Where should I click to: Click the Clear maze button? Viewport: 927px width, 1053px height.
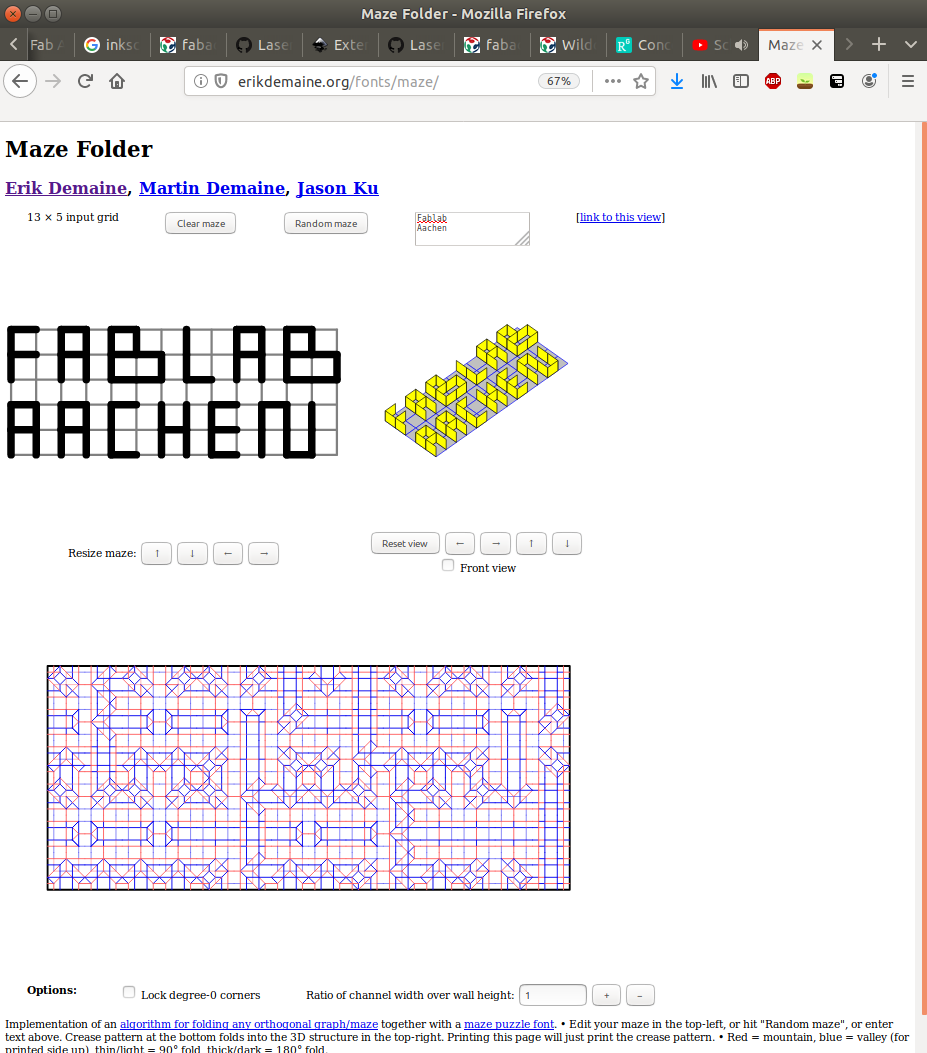(x=200, y=224)
